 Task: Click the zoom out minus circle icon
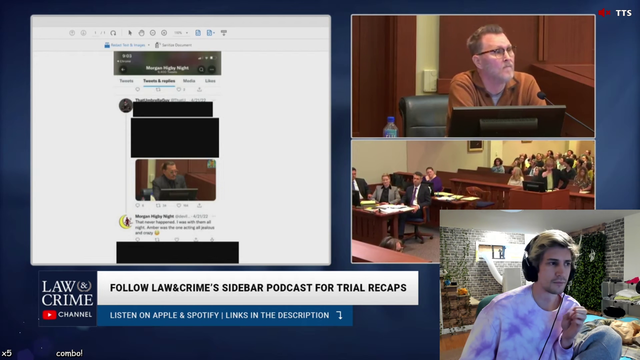(x=153, y=33)
